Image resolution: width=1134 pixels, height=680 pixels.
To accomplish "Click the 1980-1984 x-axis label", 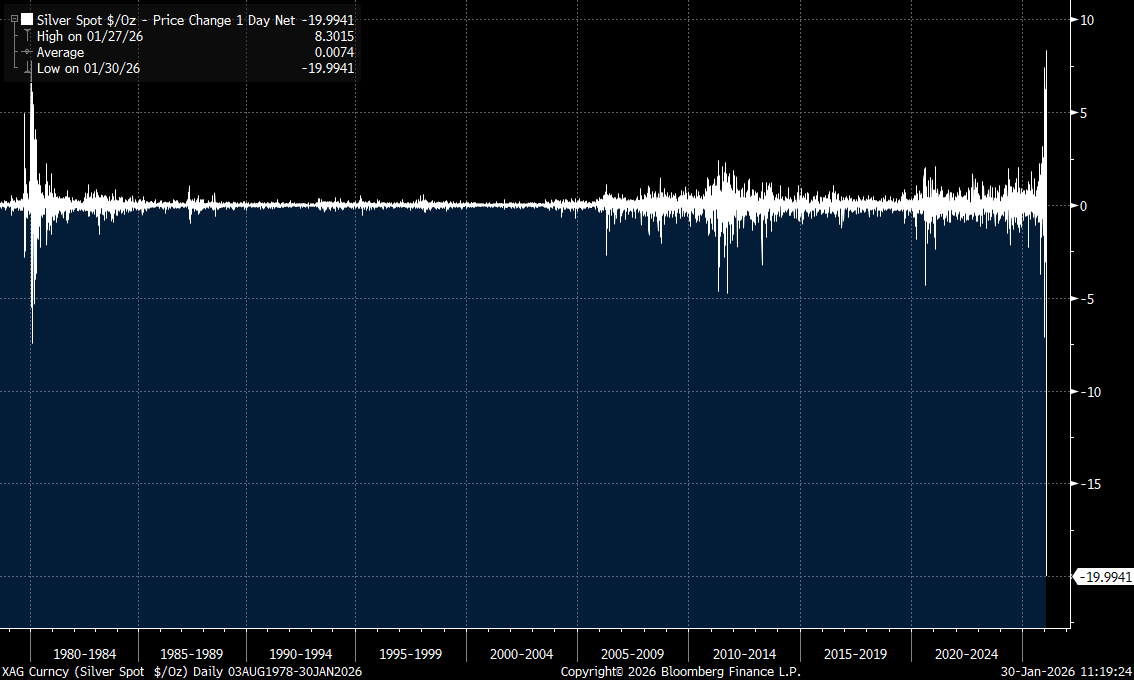I will [x=85, y=654].
